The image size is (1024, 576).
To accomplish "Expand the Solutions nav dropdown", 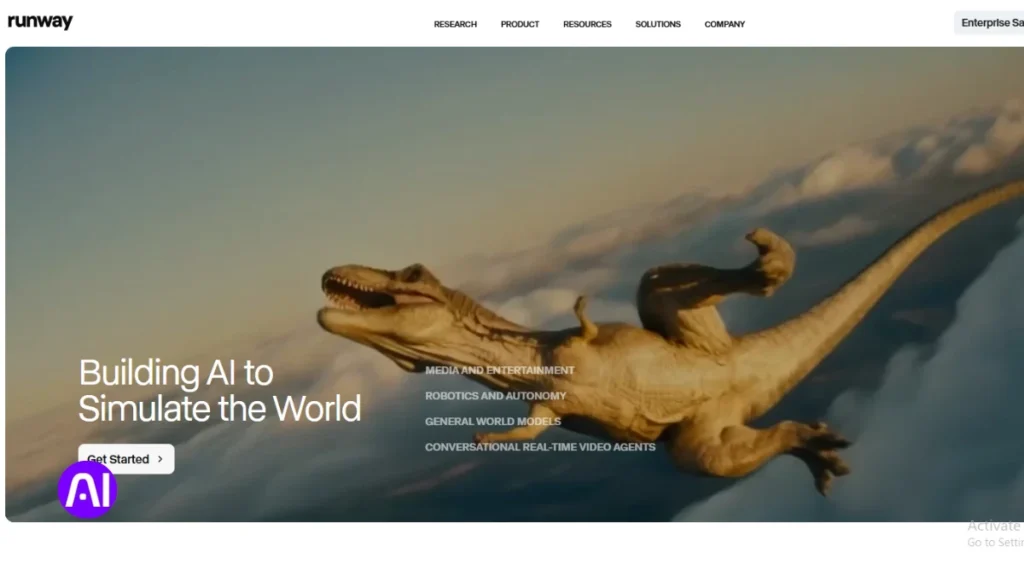I will (657, 24).
